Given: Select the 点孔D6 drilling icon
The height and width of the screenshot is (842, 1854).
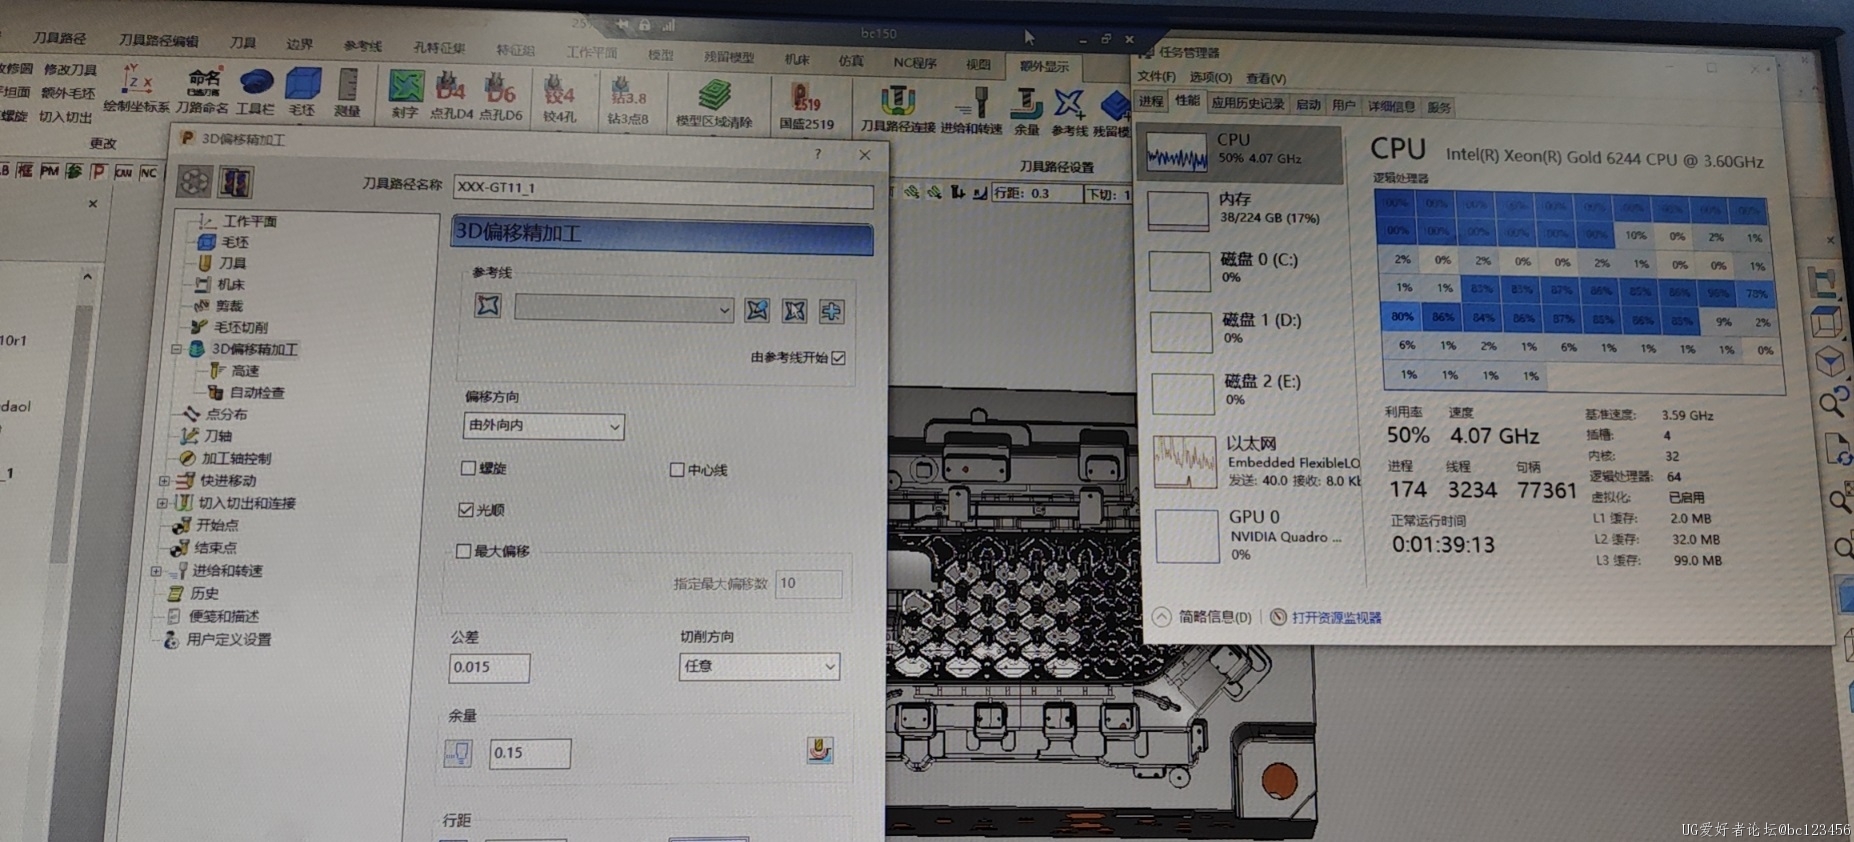Looking at the screenshot, I should click(x=500, y=88).
